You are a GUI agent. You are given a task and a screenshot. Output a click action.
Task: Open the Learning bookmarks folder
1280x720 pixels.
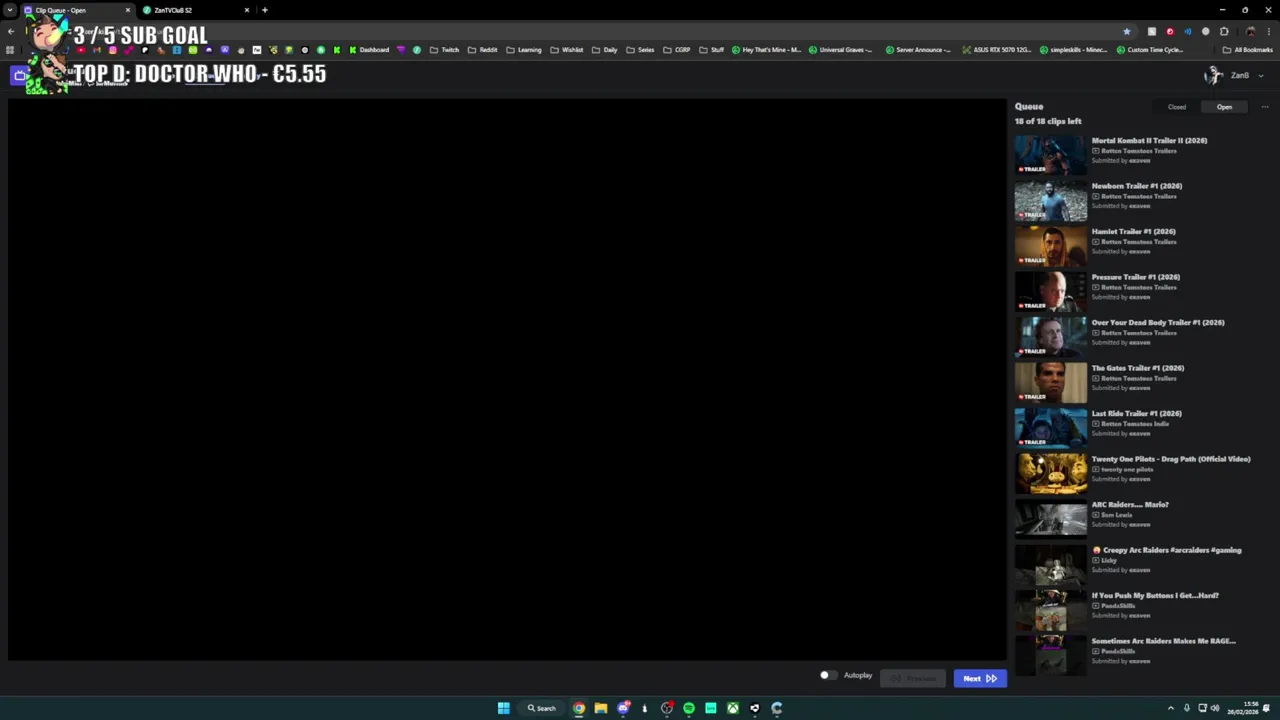(523, 50)
